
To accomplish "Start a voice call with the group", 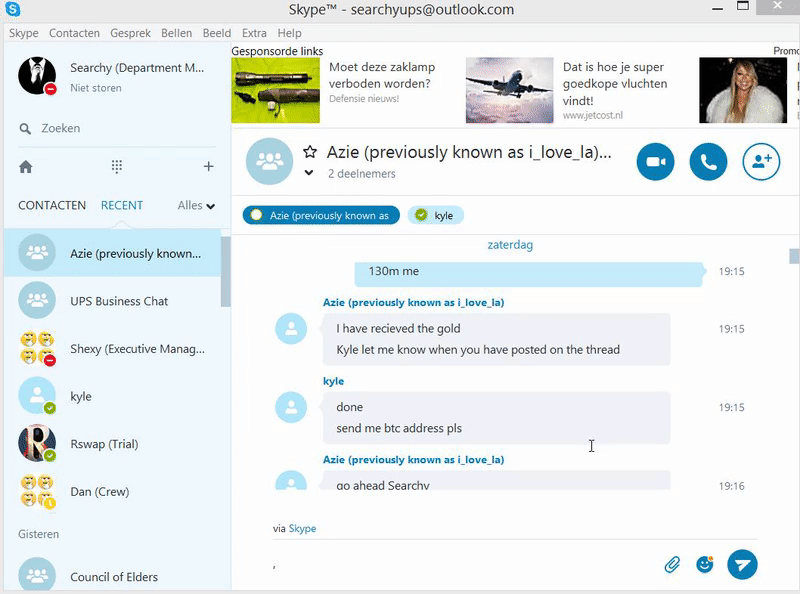I will click(708, 162).
